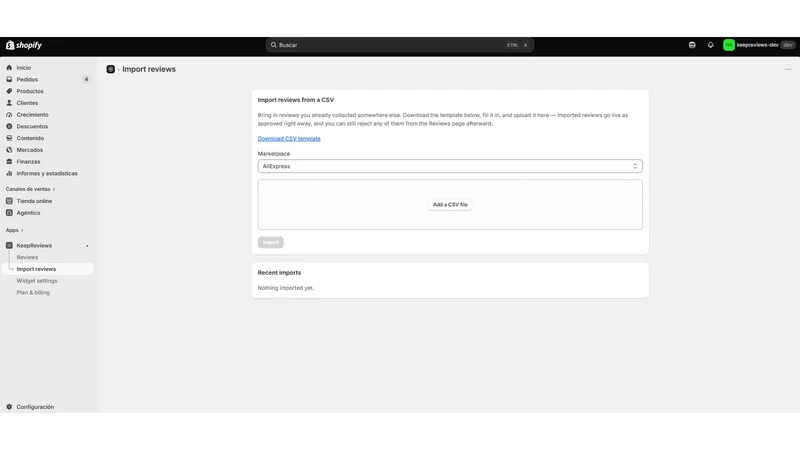Open Pedidos orders icon
Image resolution: width=800 pixels, height=450 pixels.
tap(9, 79)
